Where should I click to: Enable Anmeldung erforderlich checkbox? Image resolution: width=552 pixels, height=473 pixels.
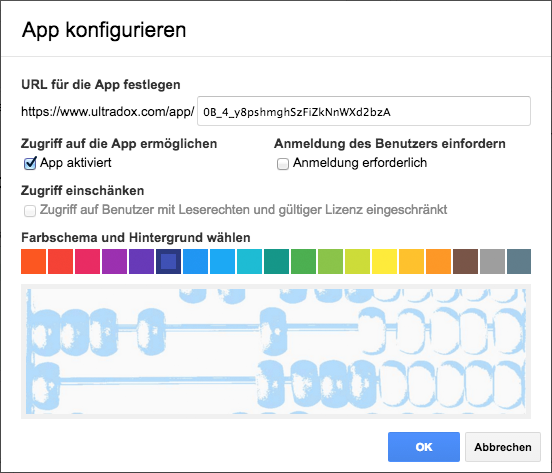(283, 164)
